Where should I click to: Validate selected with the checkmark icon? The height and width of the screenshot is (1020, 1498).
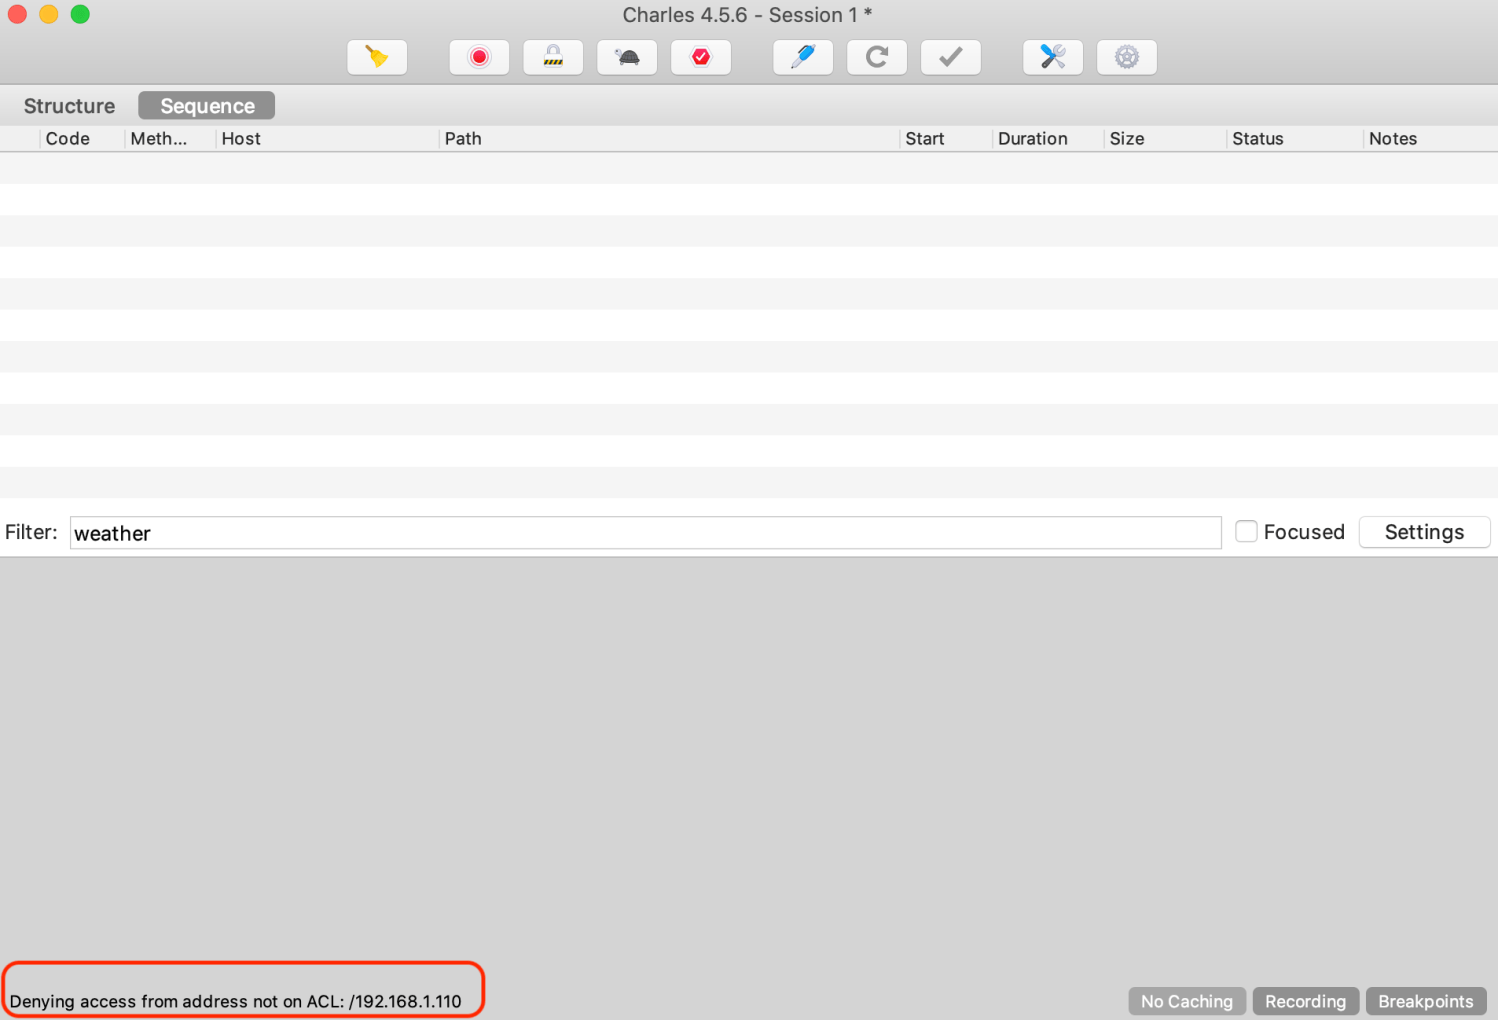(951, 57)
